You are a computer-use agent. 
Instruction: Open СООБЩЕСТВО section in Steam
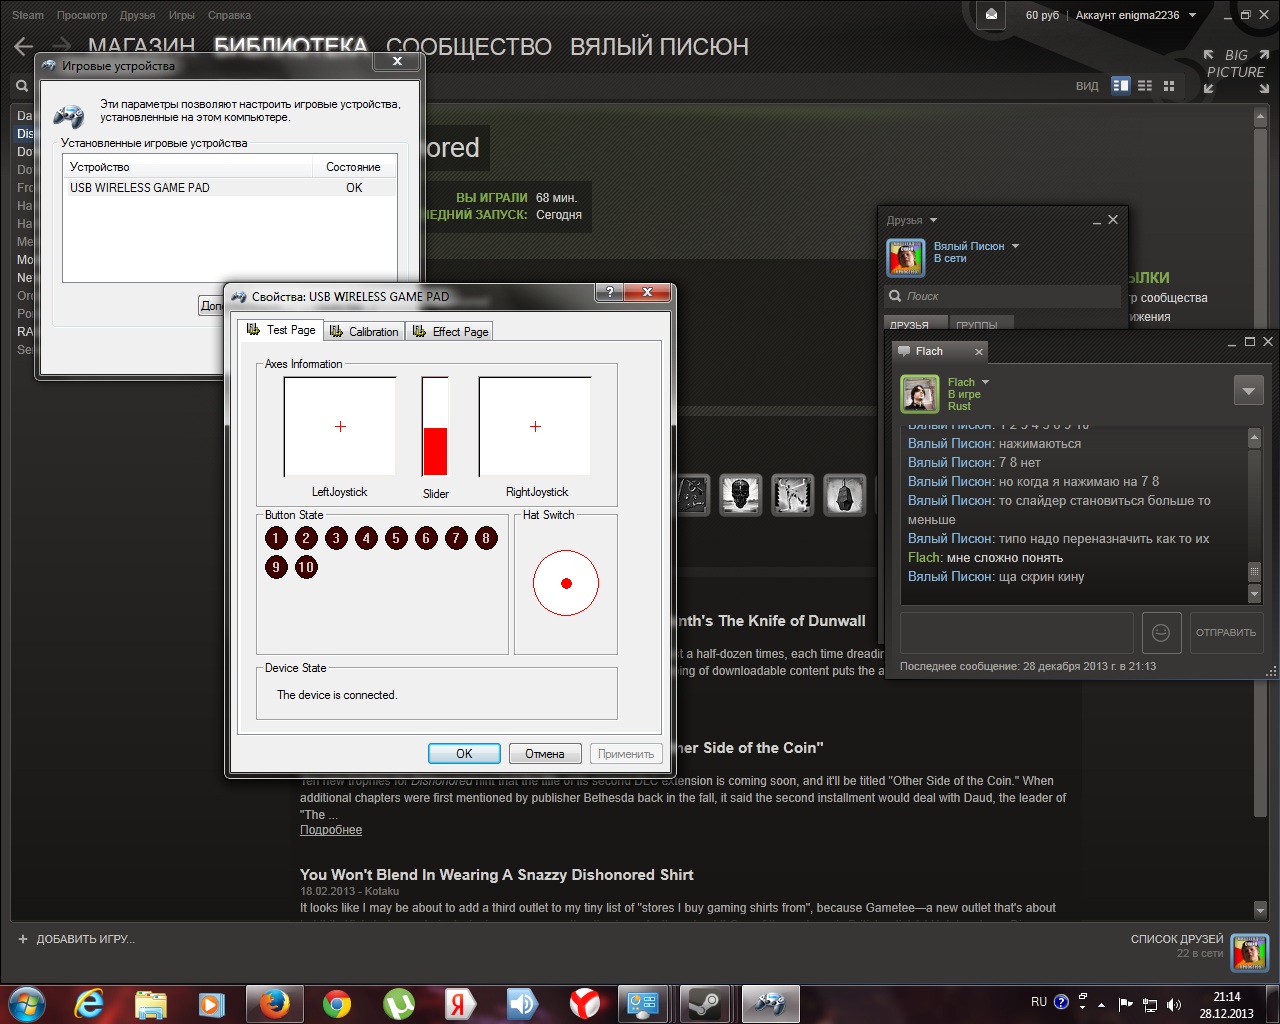click(468, 46)
